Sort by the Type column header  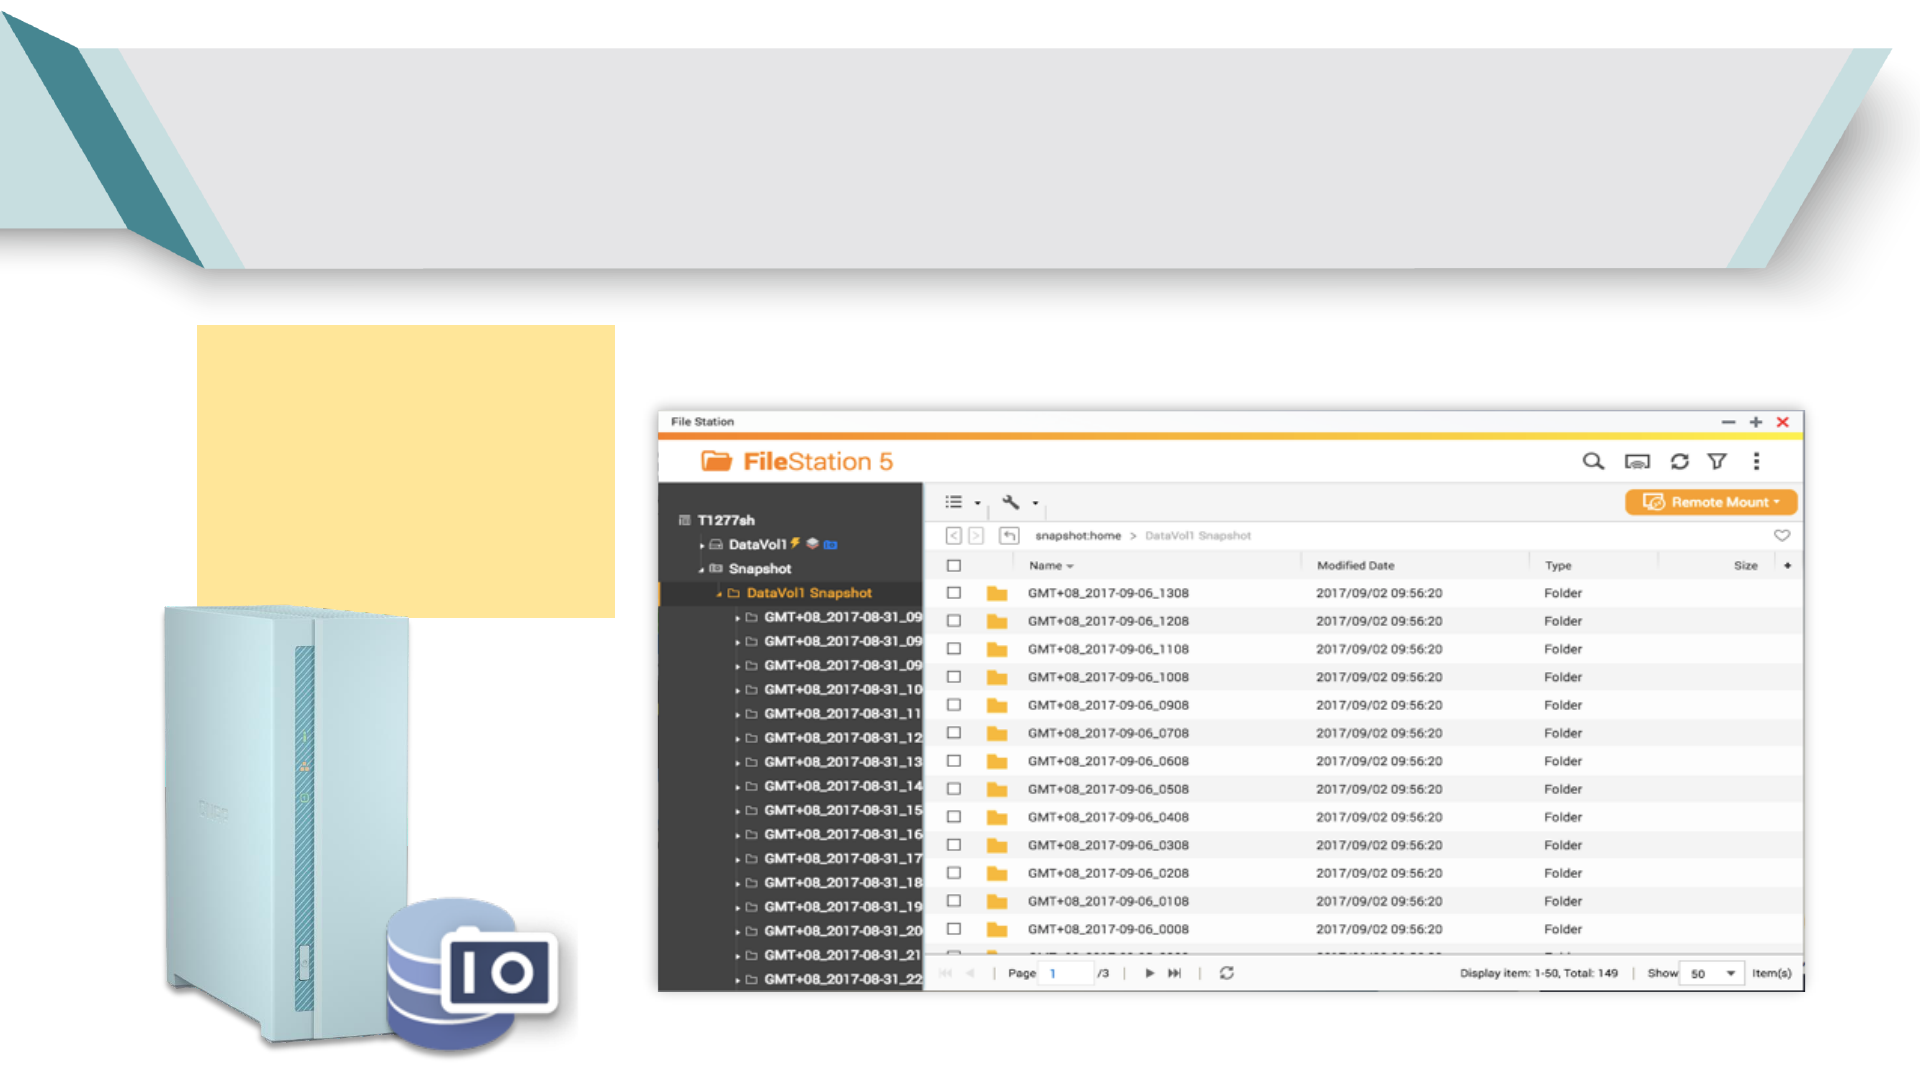pyautogui.click(x=1558, y=566)
